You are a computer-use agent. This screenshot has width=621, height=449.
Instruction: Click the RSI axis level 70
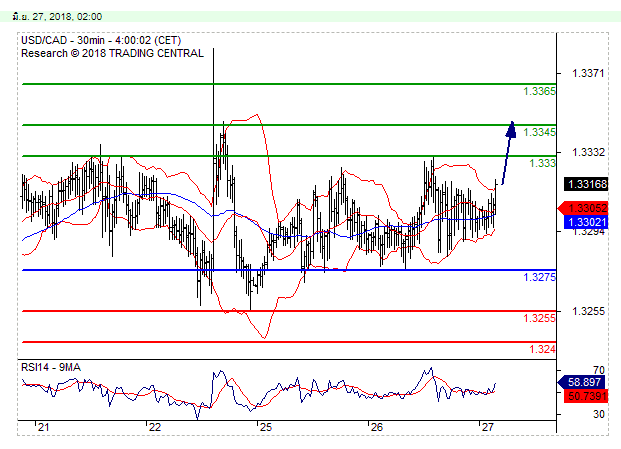pyautogui.click(x=599, y=370)
